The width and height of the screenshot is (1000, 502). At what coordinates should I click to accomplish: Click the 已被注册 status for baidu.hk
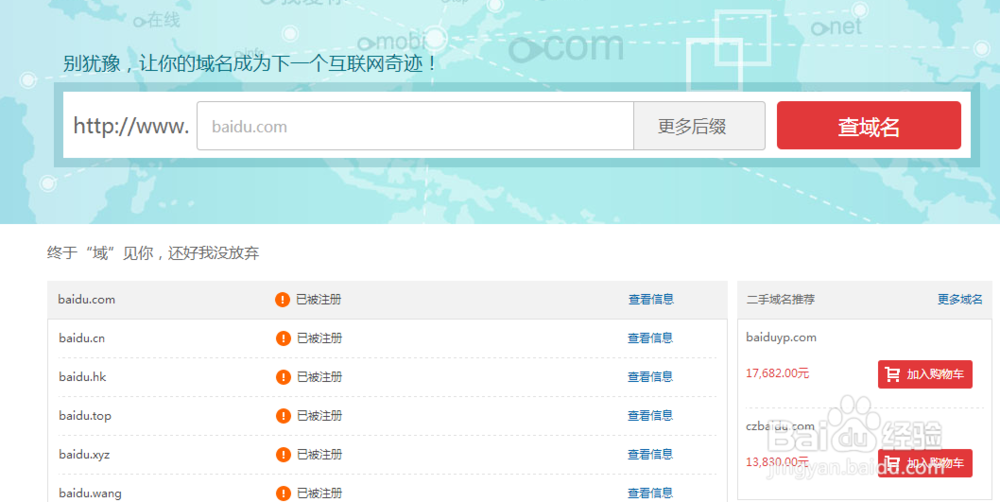click(320, 377)
